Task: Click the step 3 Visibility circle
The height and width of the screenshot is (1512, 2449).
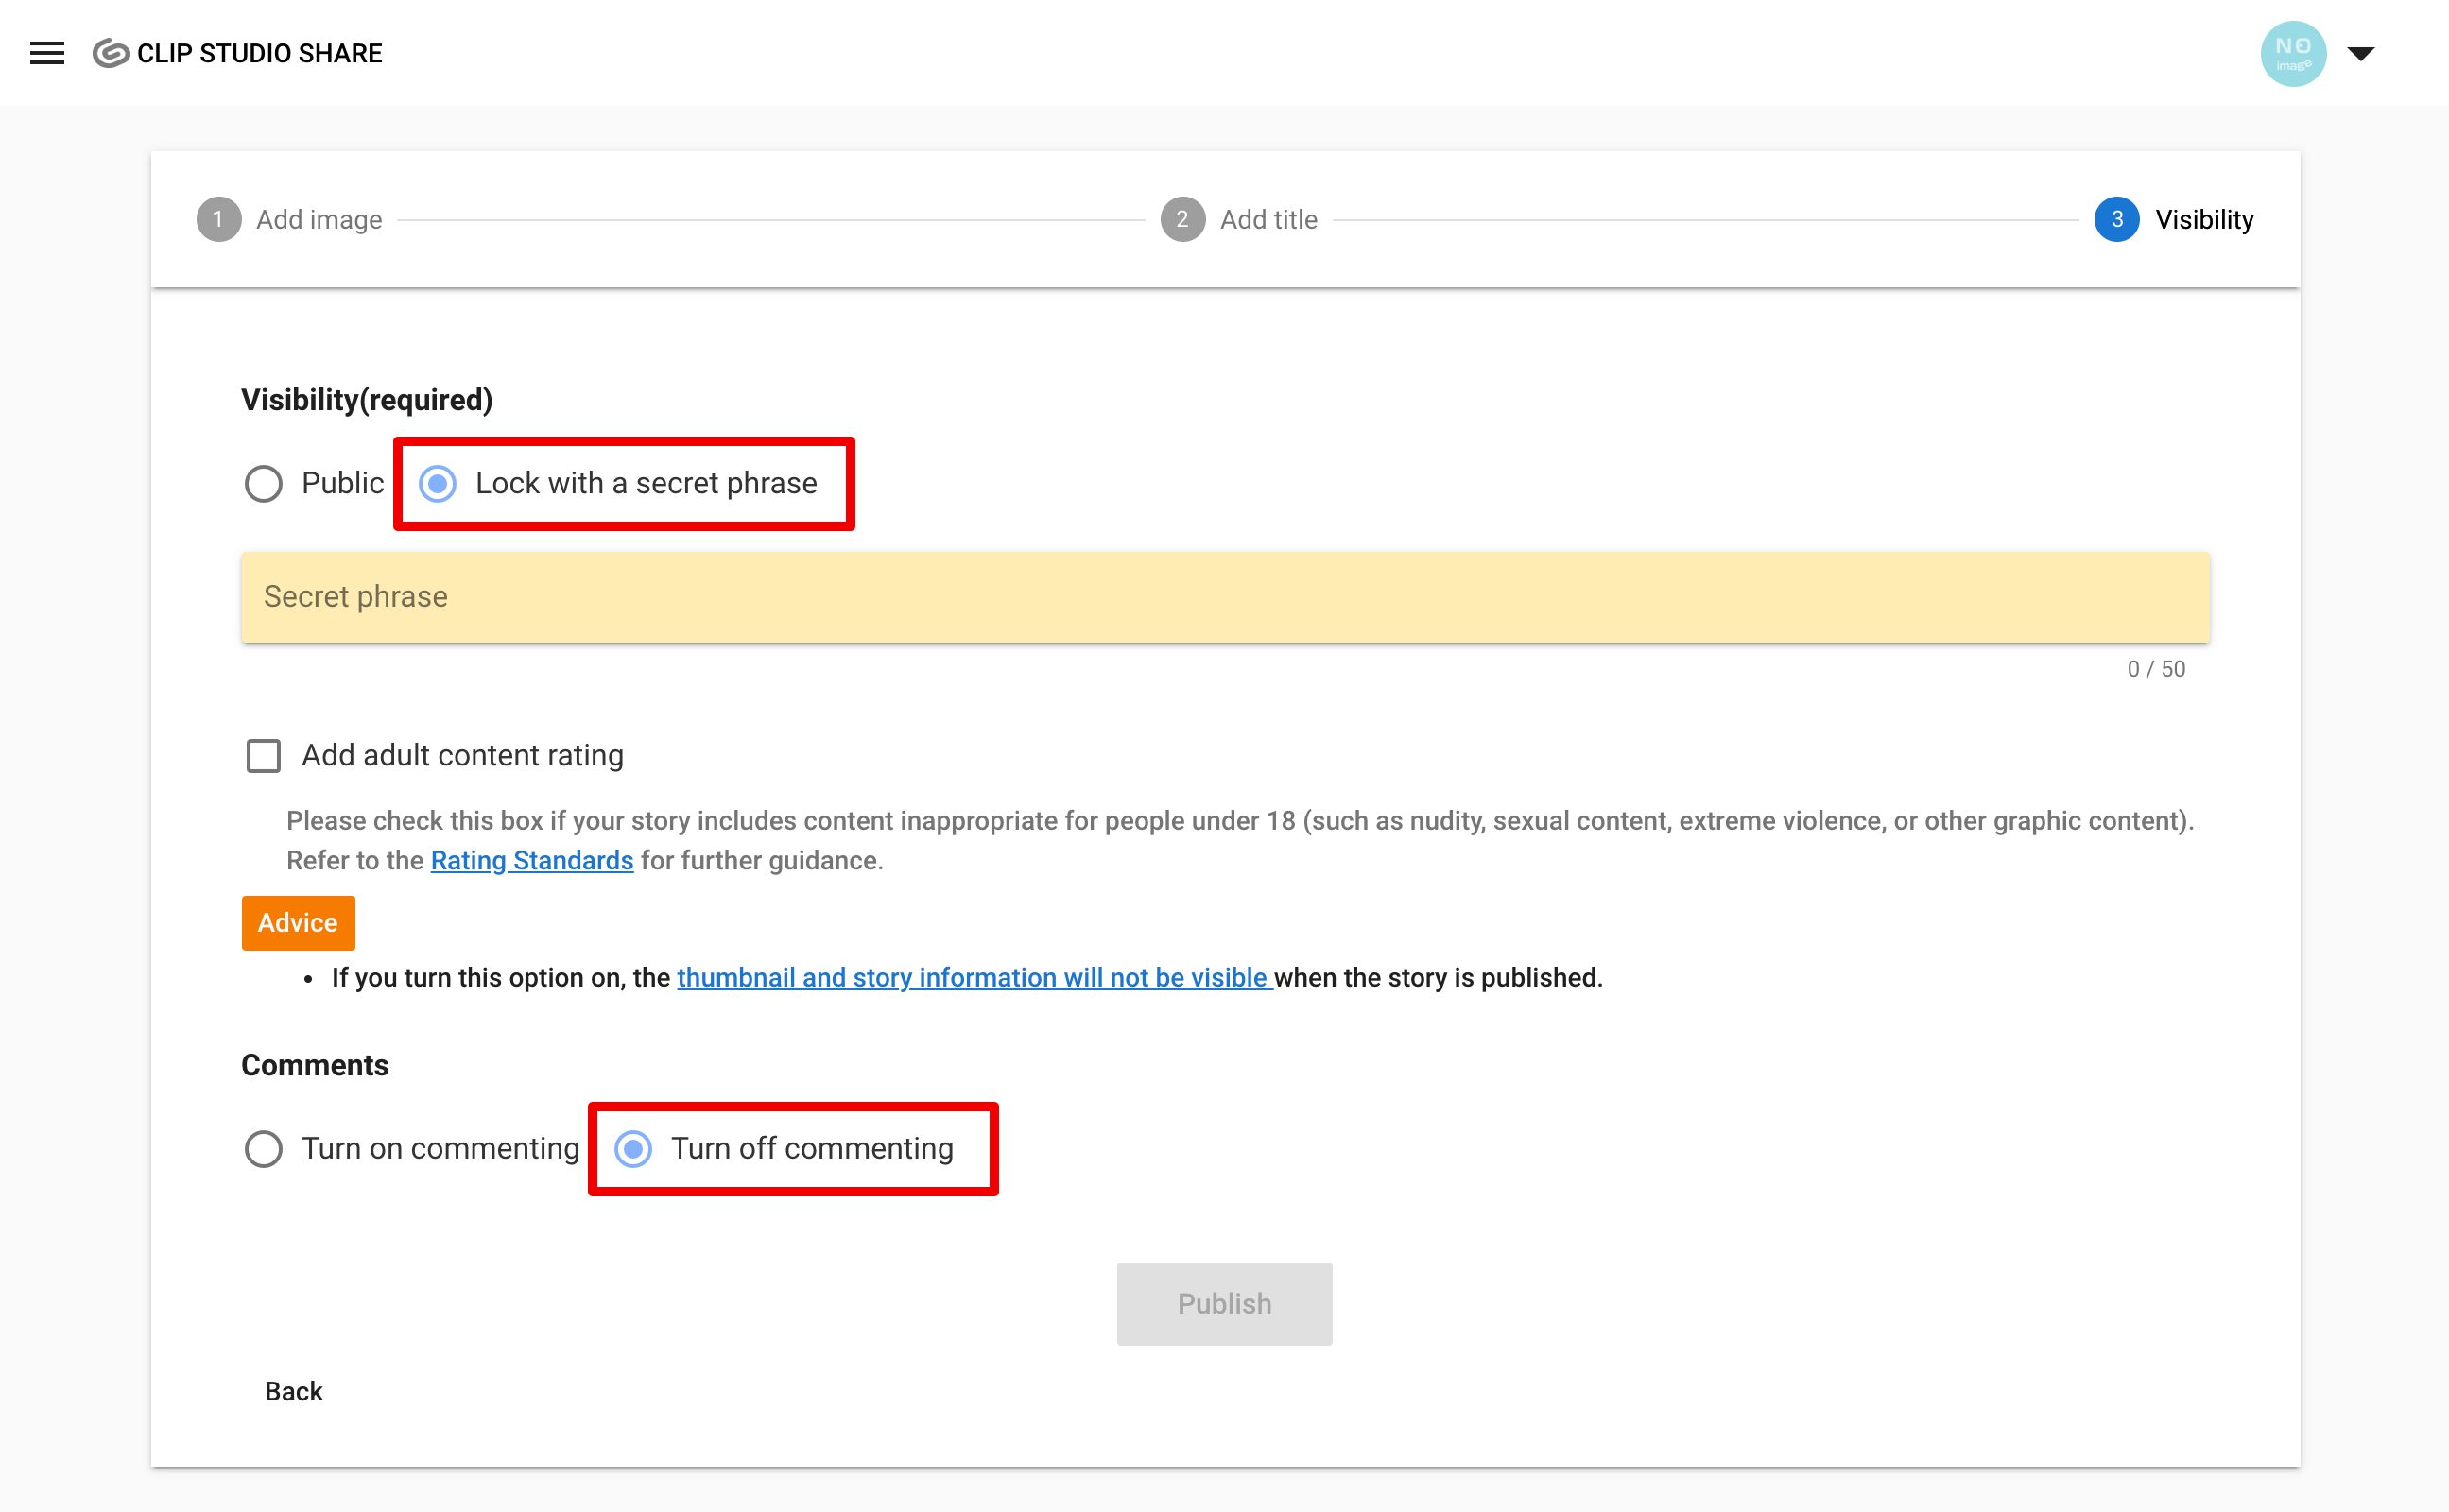Action: point(2116,219)
